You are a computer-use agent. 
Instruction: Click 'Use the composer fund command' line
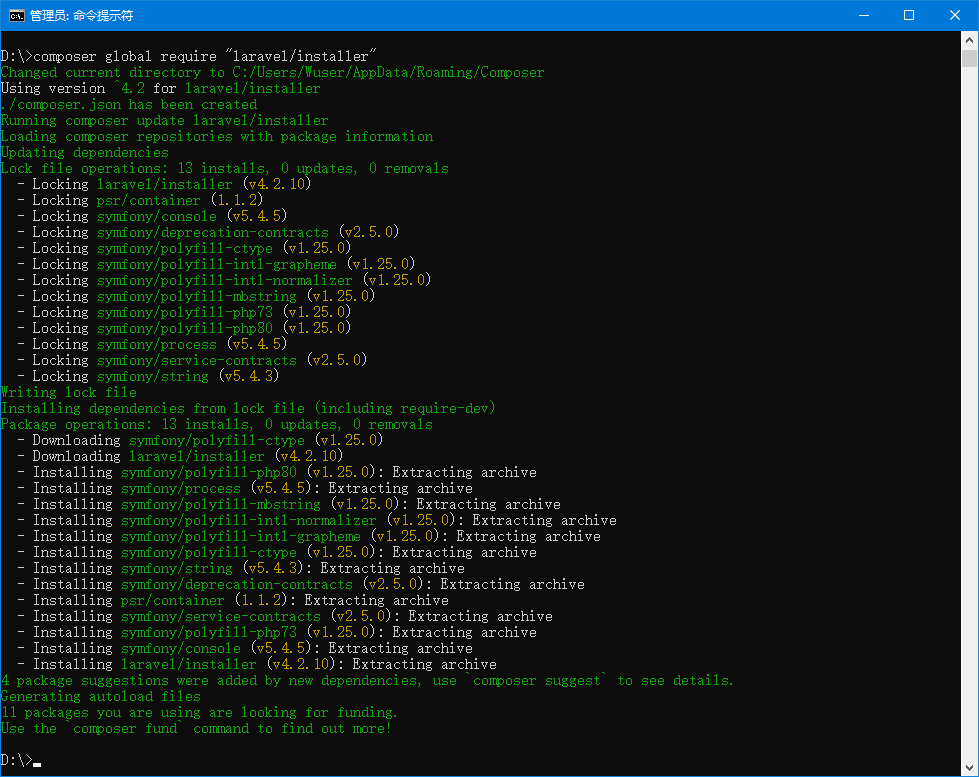point(195,728)
